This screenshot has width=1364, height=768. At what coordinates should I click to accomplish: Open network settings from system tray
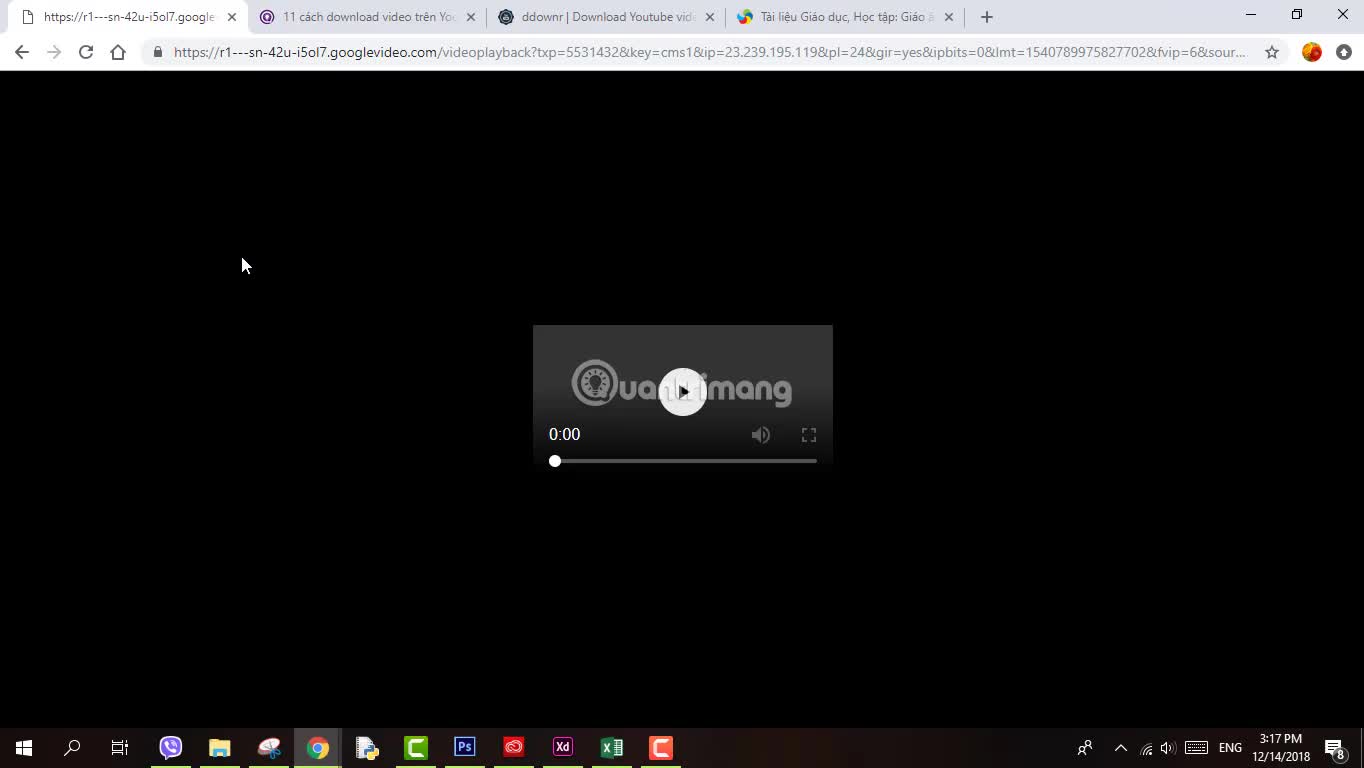click(x=1146, y=748)
